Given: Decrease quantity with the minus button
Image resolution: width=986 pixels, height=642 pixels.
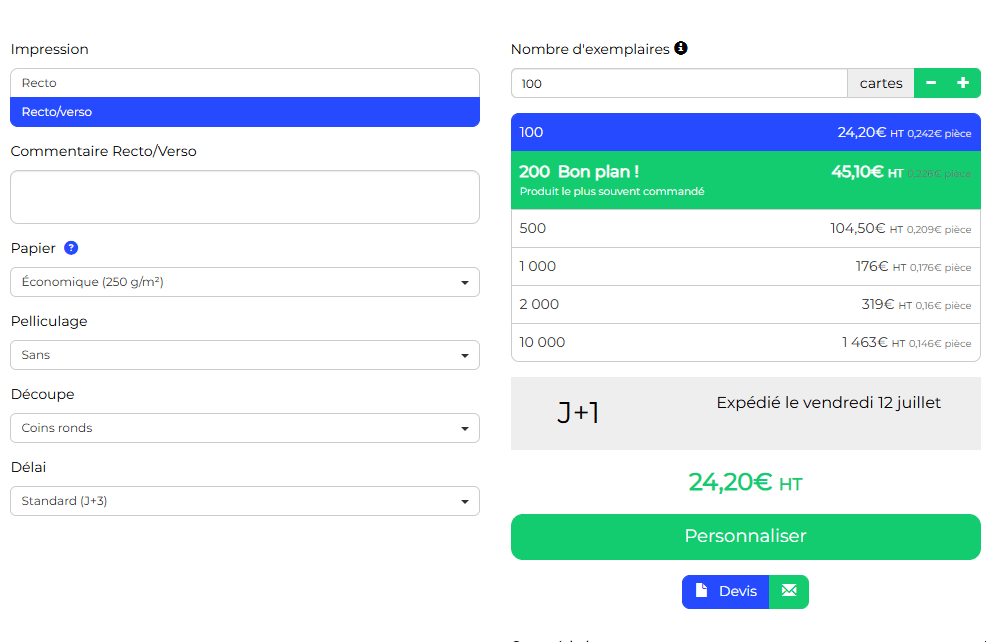Looking at the screenshot, I should pyautogui.click(x=931, y=83).
